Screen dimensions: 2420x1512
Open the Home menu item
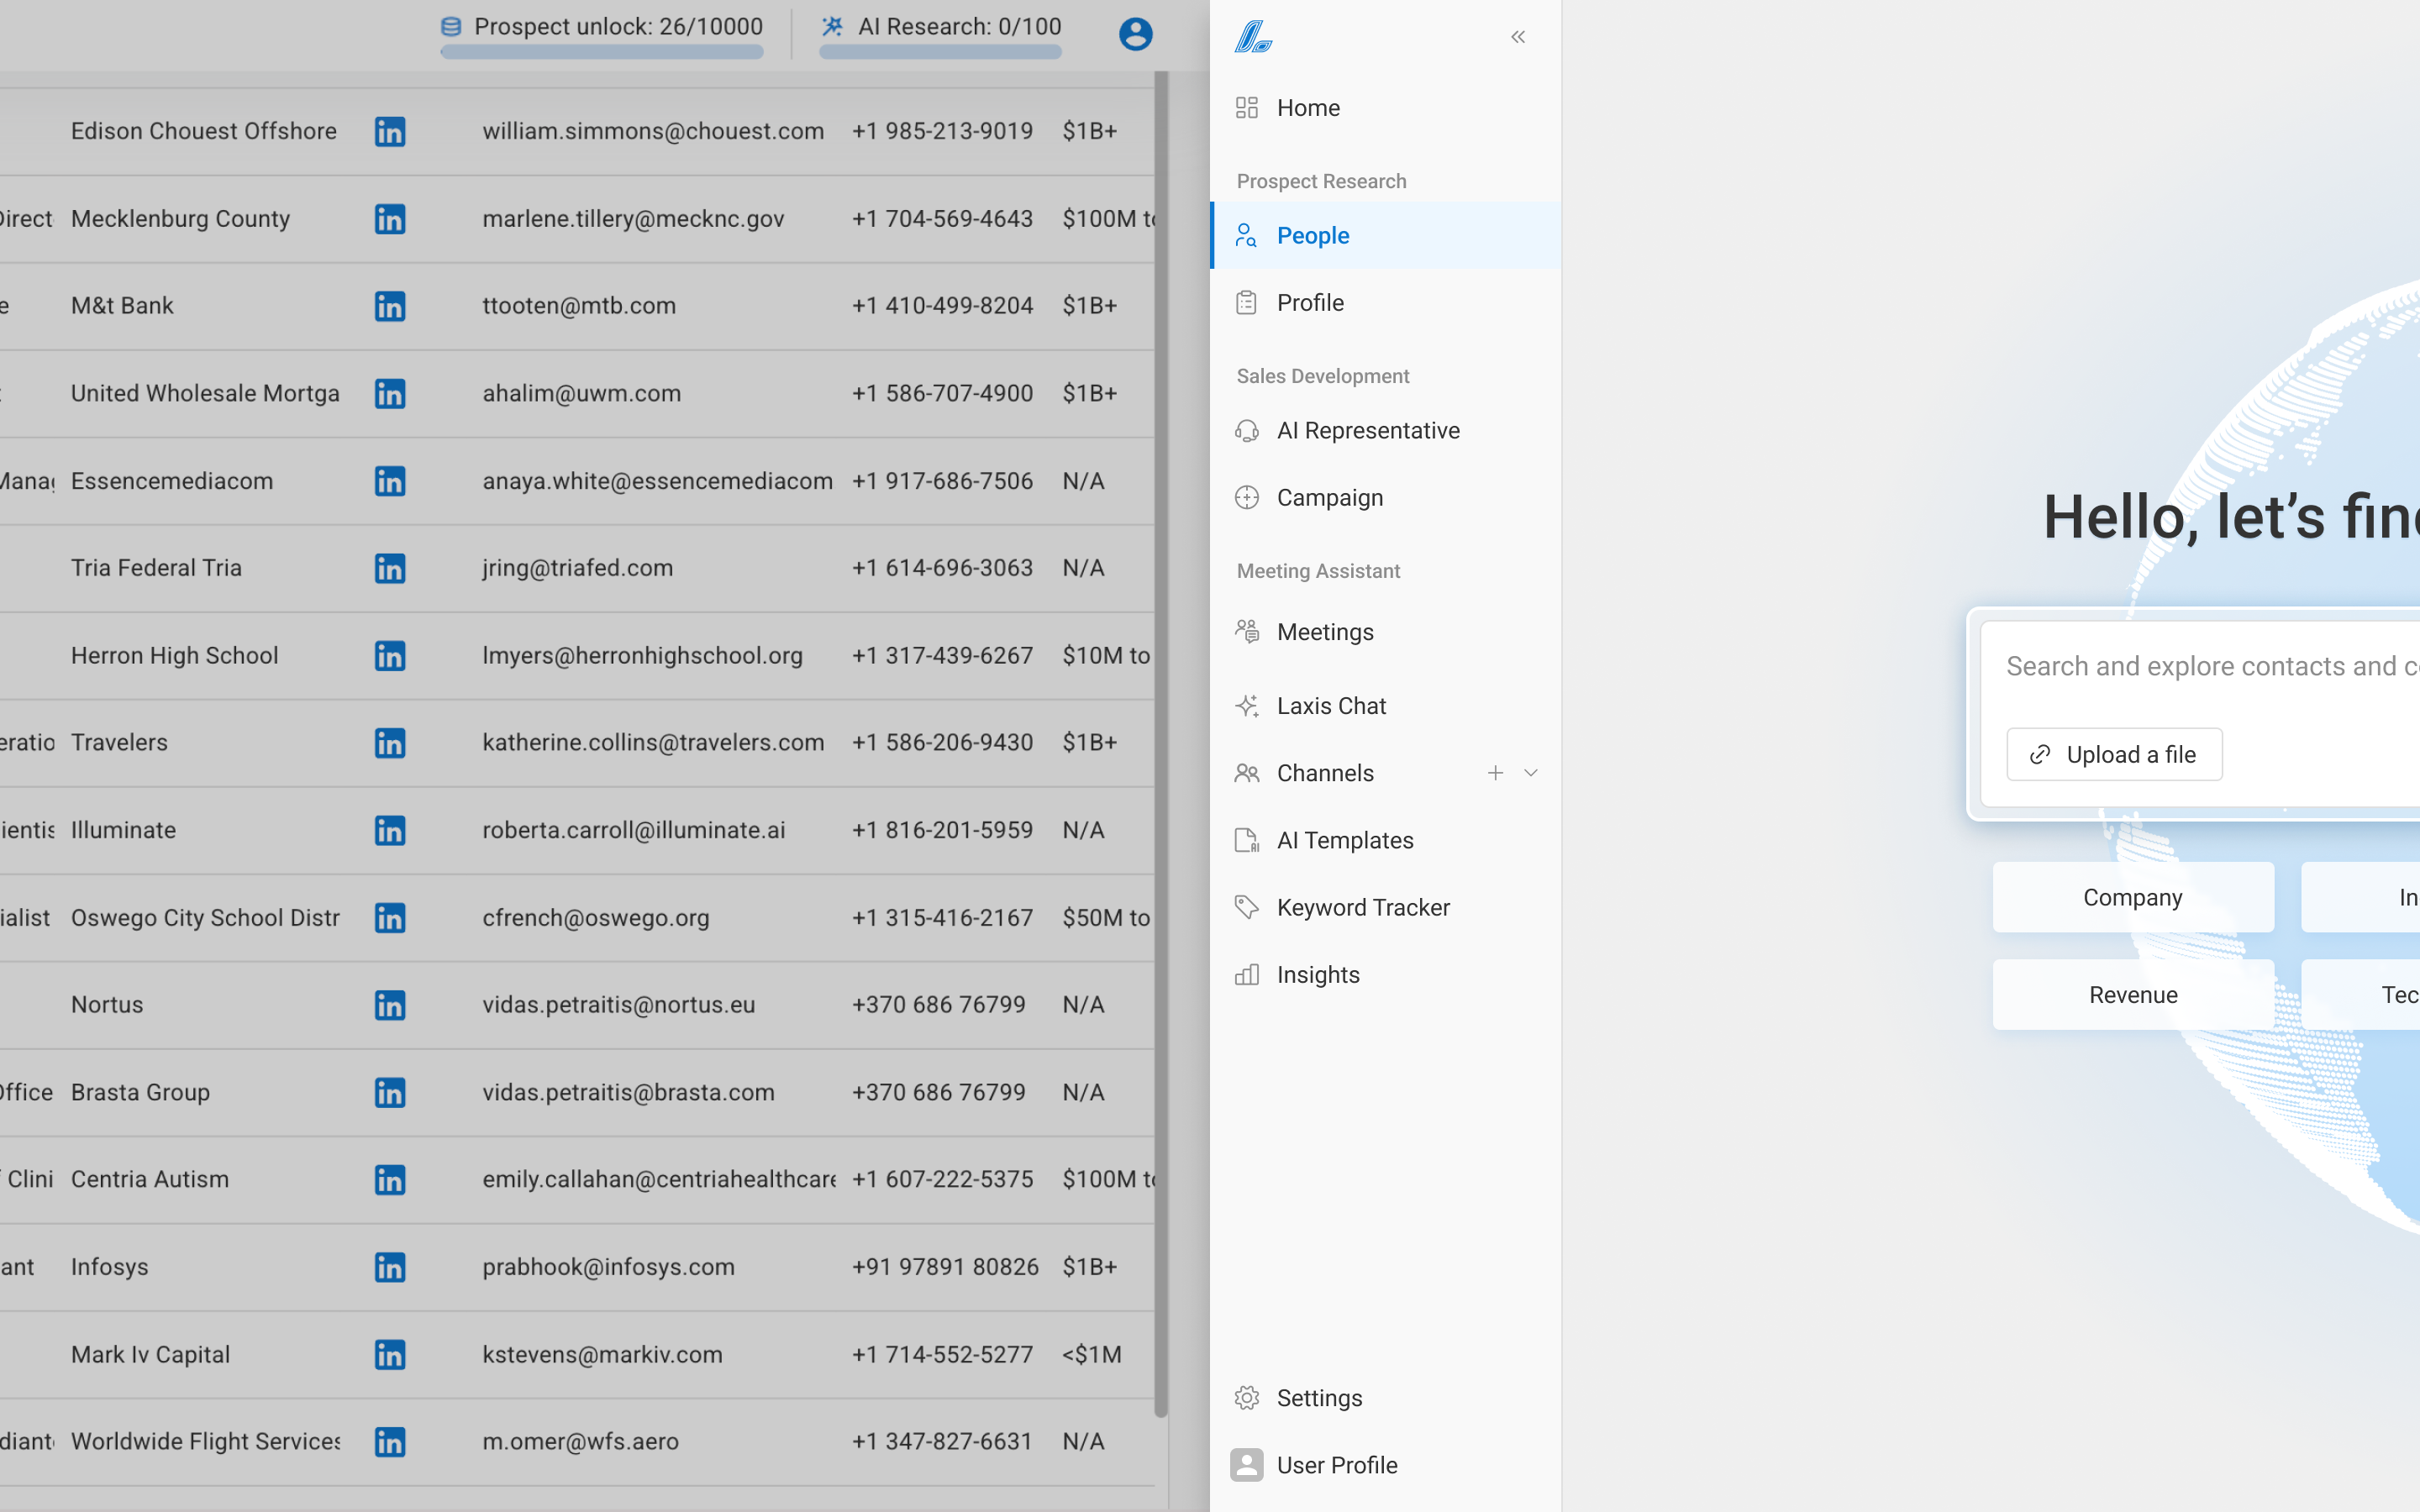[1307, 108]
